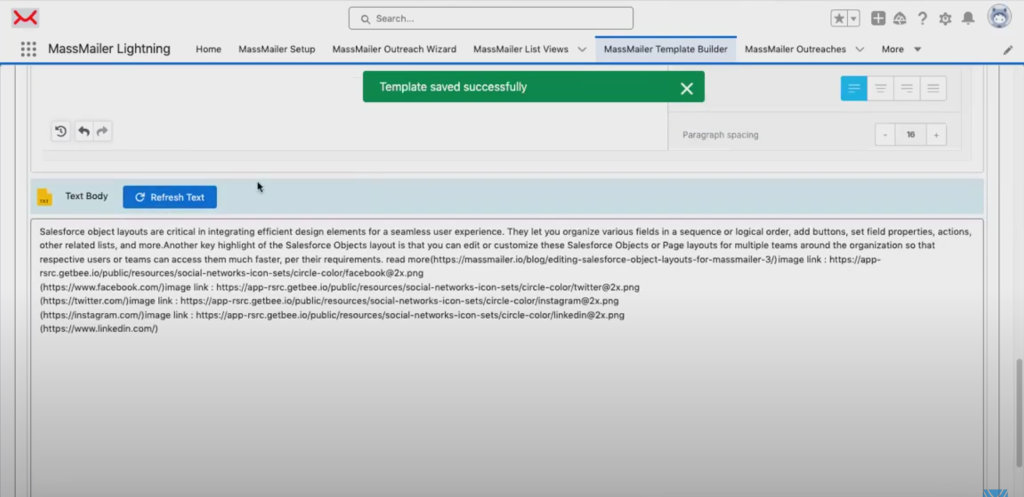This screenshot has height=497, width=1024.
Task: Click the Text Body label
Action: pos(86,196)
